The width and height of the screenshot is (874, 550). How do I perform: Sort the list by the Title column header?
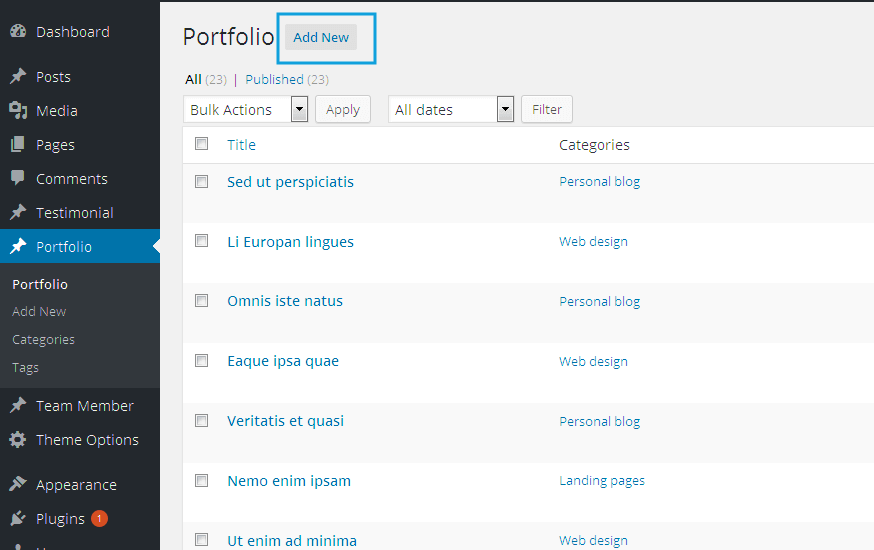241,145
